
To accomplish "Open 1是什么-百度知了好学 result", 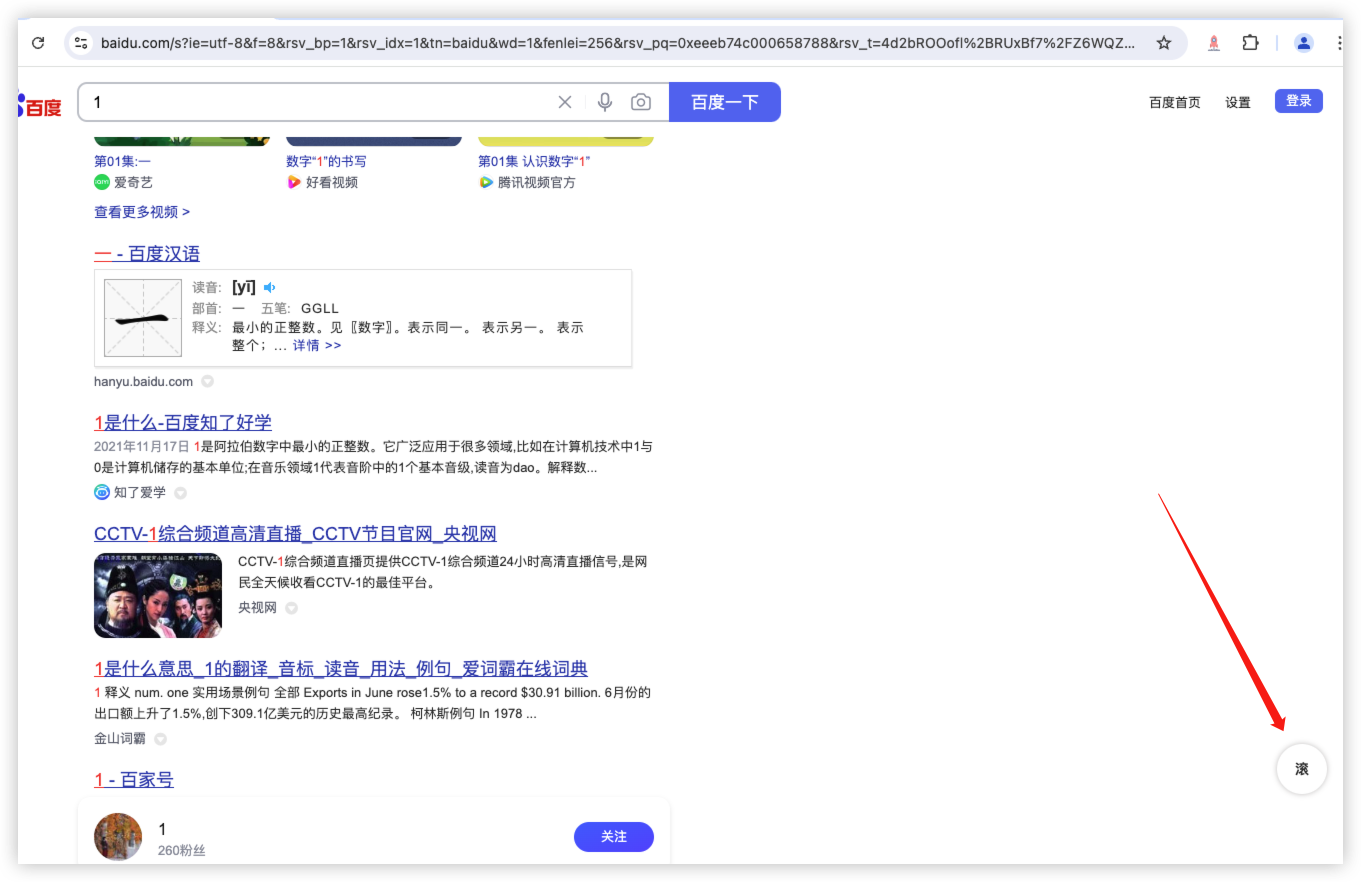I will point(183,422).
